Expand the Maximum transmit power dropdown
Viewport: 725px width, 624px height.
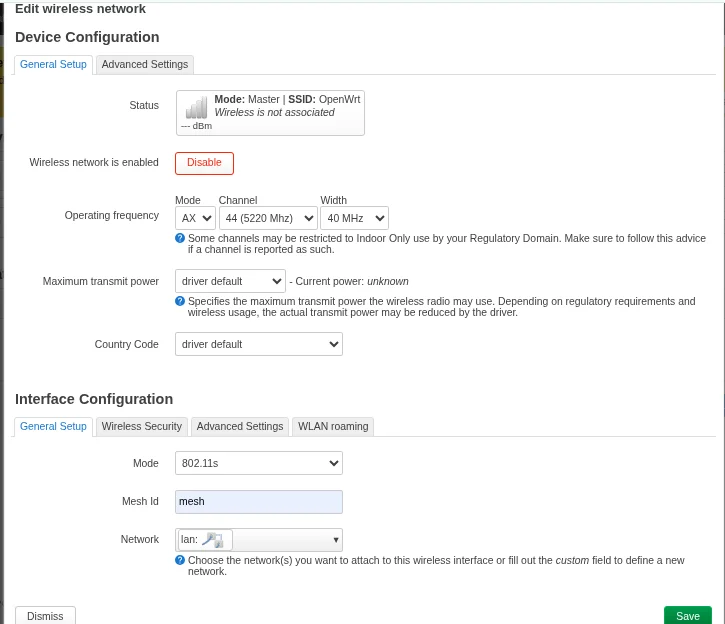230,281
